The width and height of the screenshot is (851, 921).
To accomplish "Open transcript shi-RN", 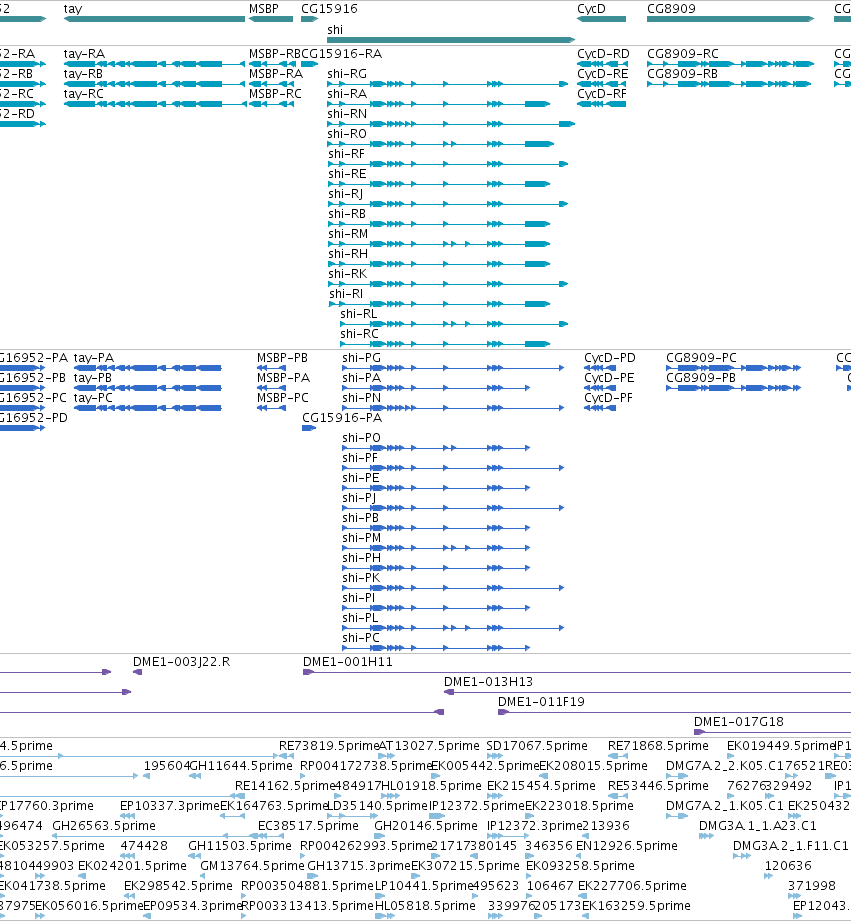I will pos(347,114).
